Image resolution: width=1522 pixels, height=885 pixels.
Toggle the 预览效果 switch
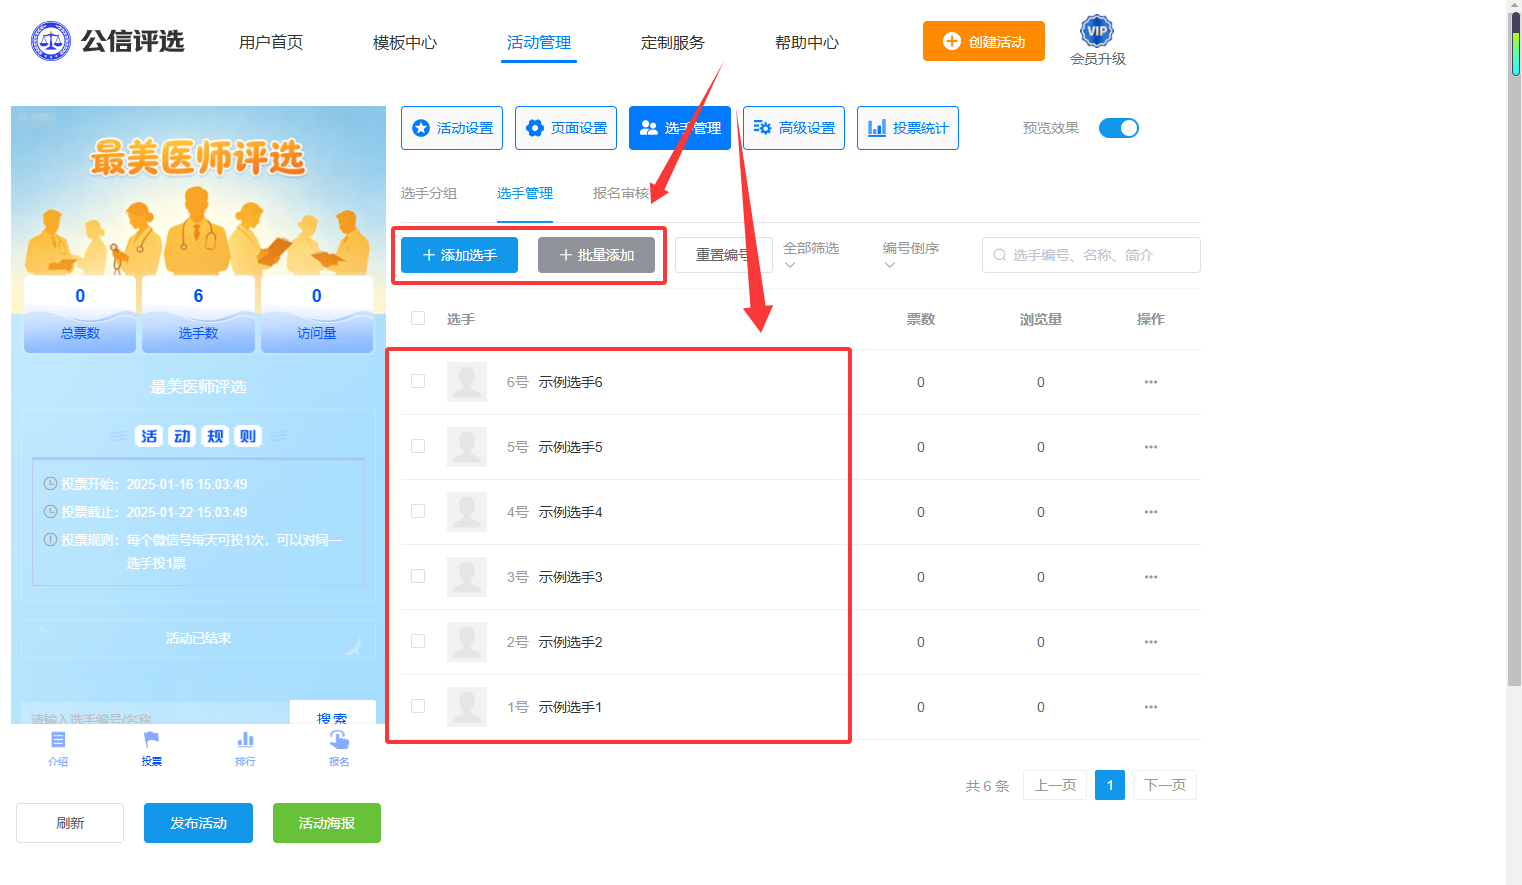click(x=1119, y=128)
